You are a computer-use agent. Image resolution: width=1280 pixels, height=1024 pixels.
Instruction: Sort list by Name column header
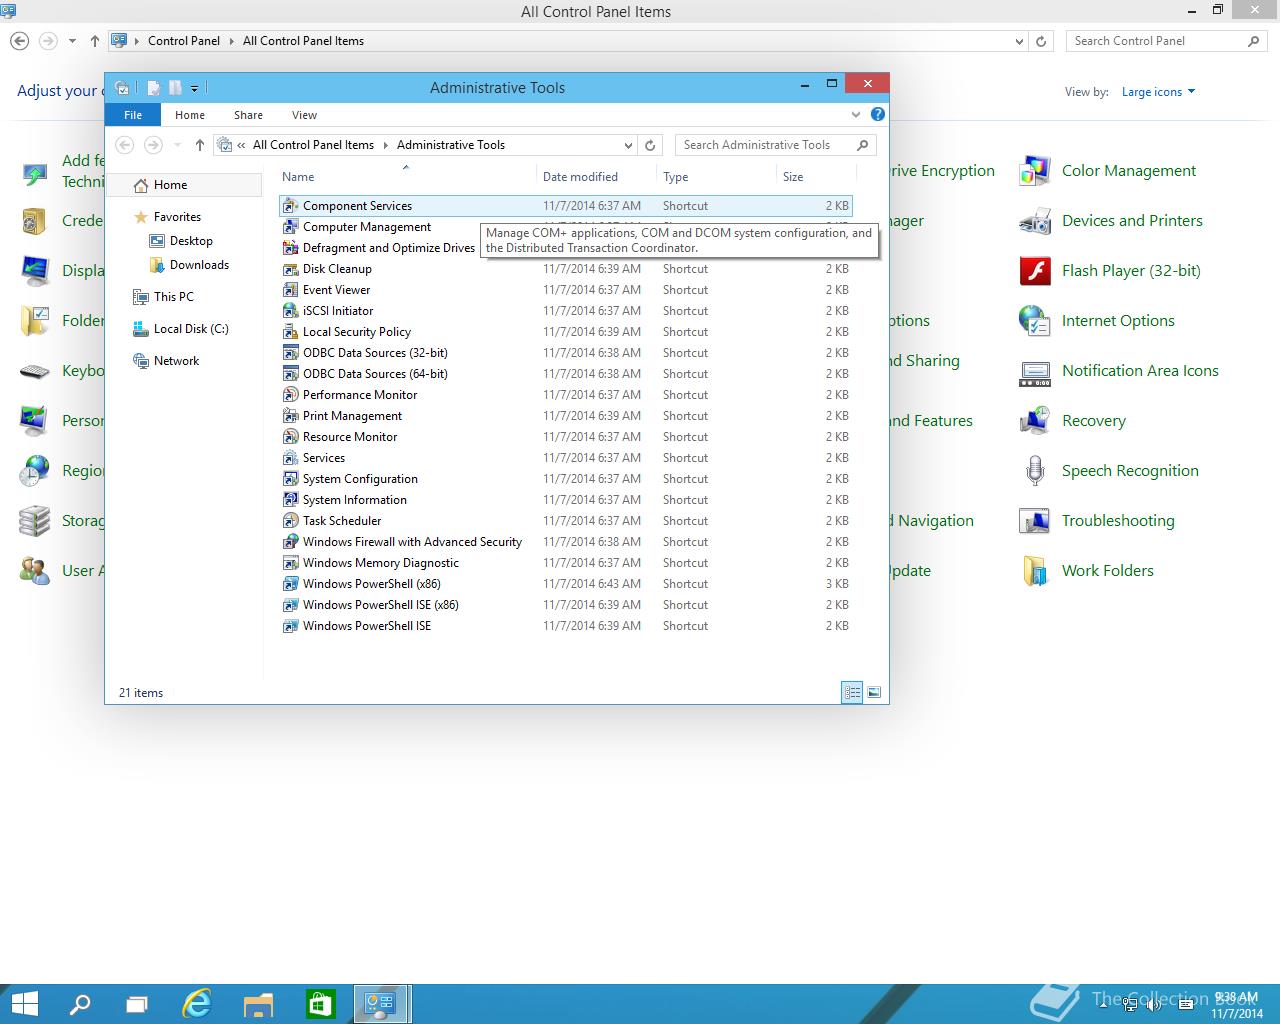click(406, 177)
